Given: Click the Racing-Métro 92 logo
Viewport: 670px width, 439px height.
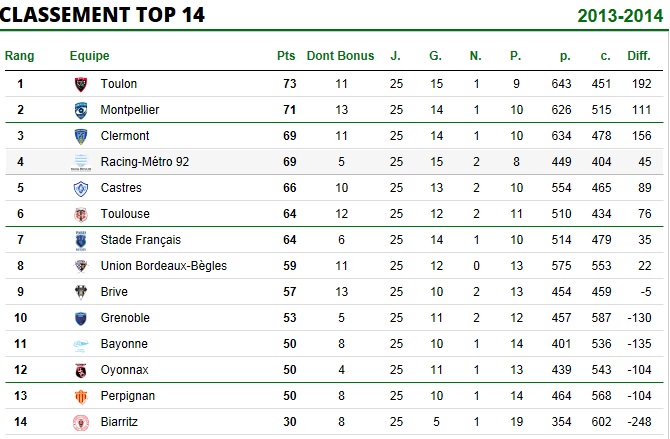Looking at the screenshot, I should click(x=81, y=162).
